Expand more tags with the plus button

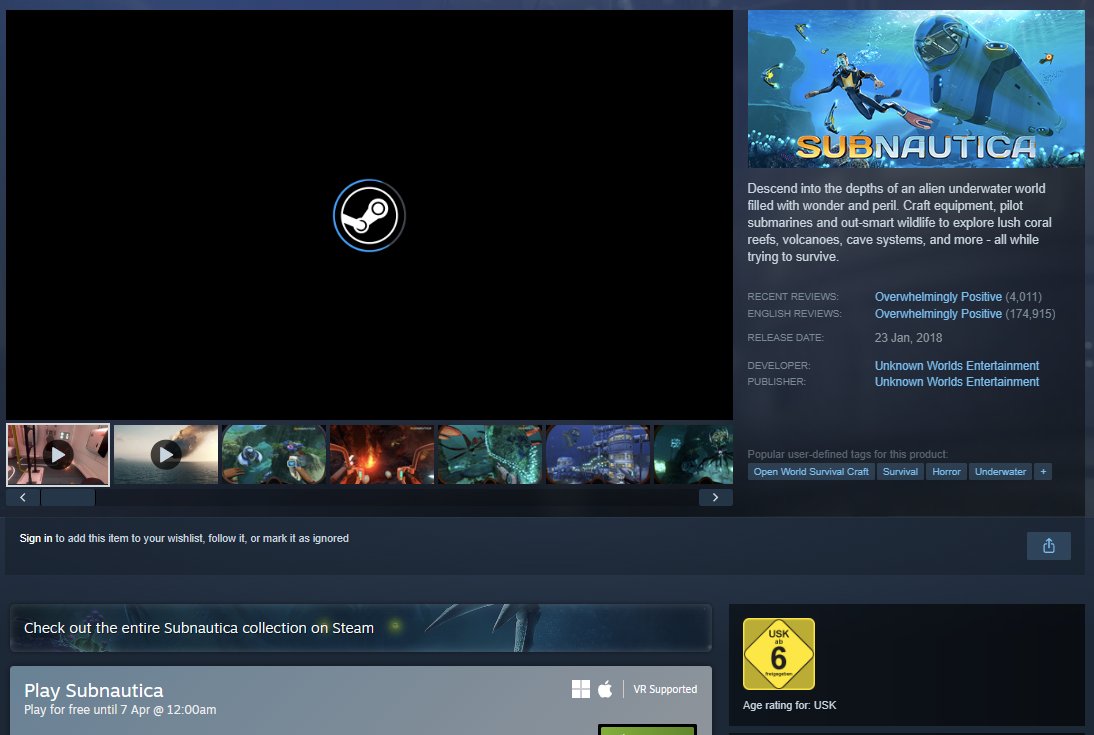(1043, 472)
